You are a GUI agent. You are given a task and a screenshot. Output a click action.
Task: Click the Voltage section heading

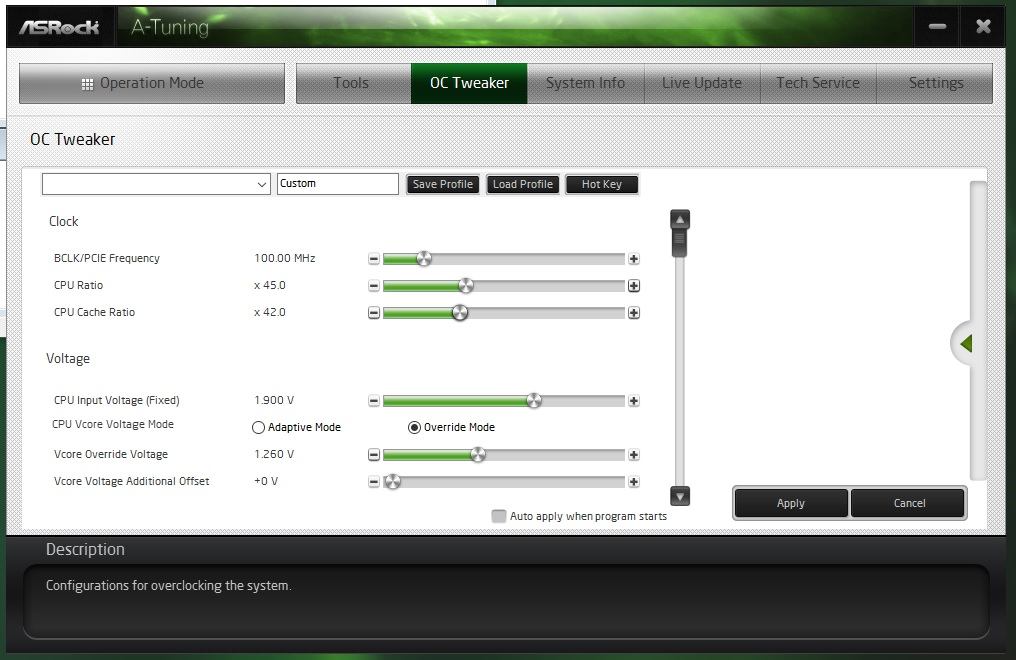click(68, 359)
